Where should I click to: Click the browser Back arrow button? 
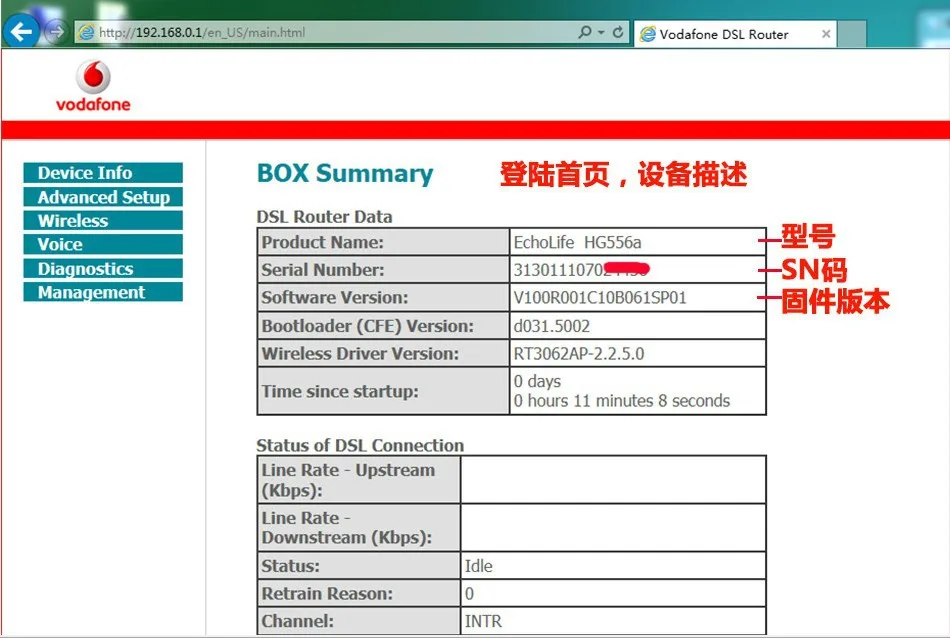tap(21, 32)
